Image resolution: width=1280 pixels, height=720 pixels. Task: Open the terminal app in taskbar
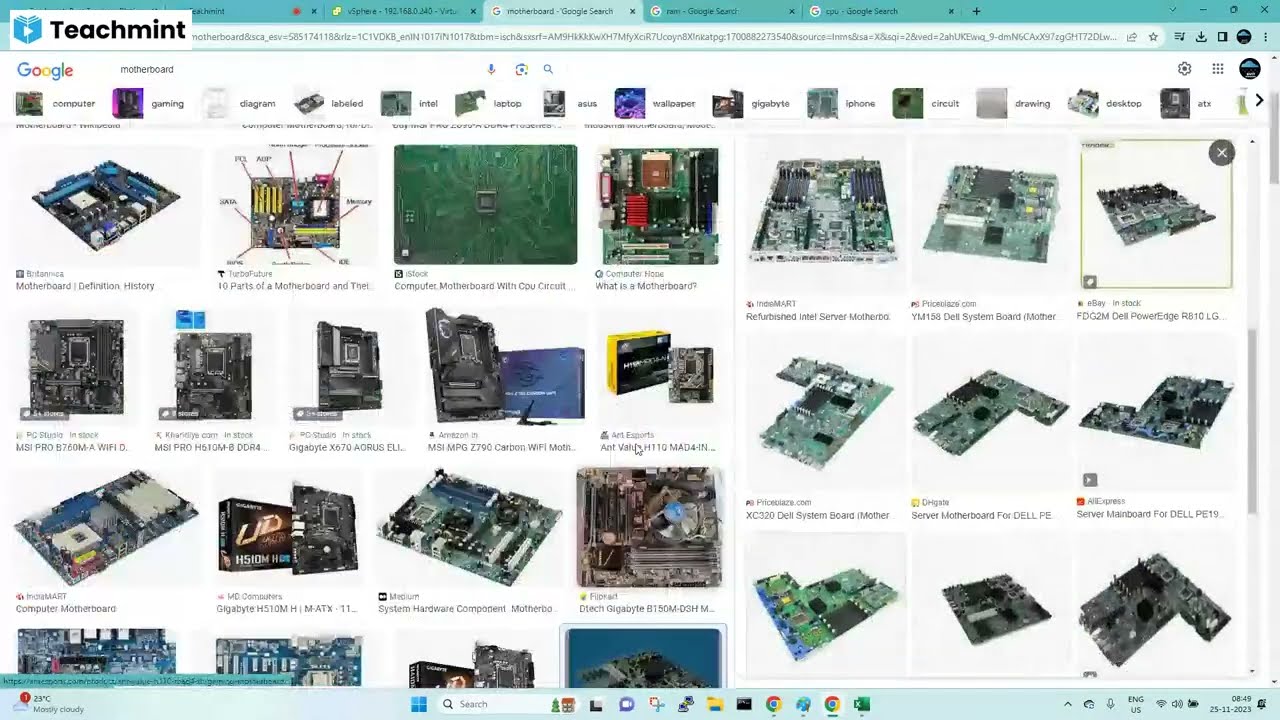coord(744,704)
